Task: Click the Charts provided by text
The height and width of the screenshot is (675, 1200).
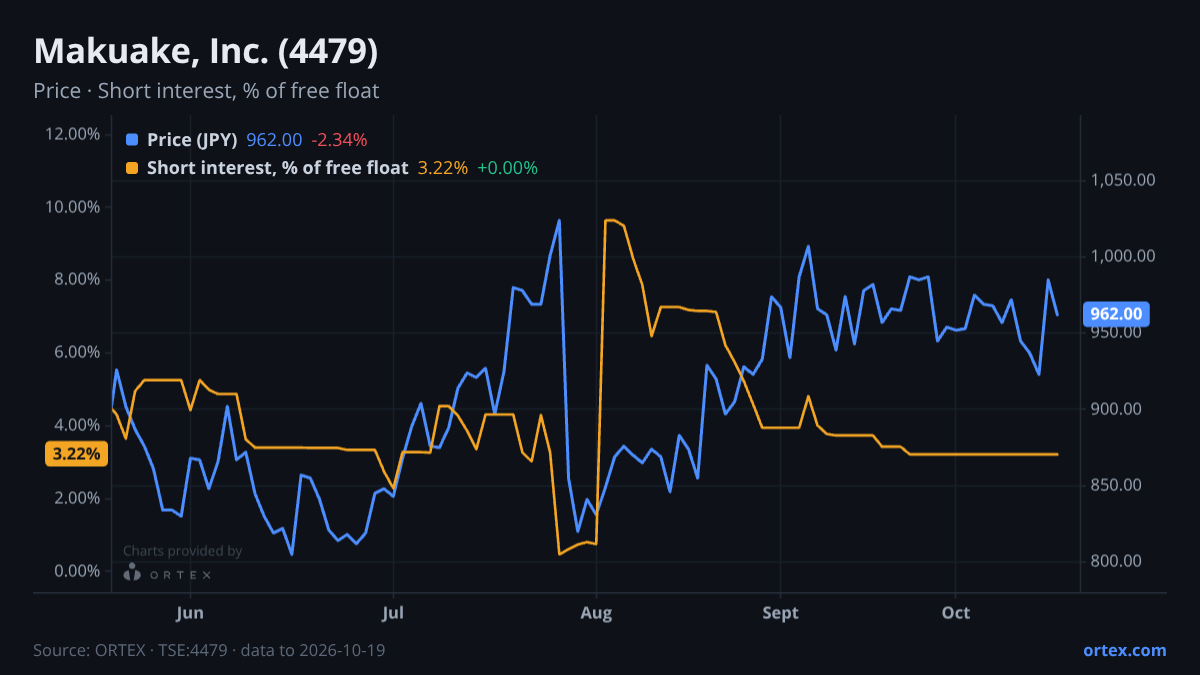Action: (183, 551)
